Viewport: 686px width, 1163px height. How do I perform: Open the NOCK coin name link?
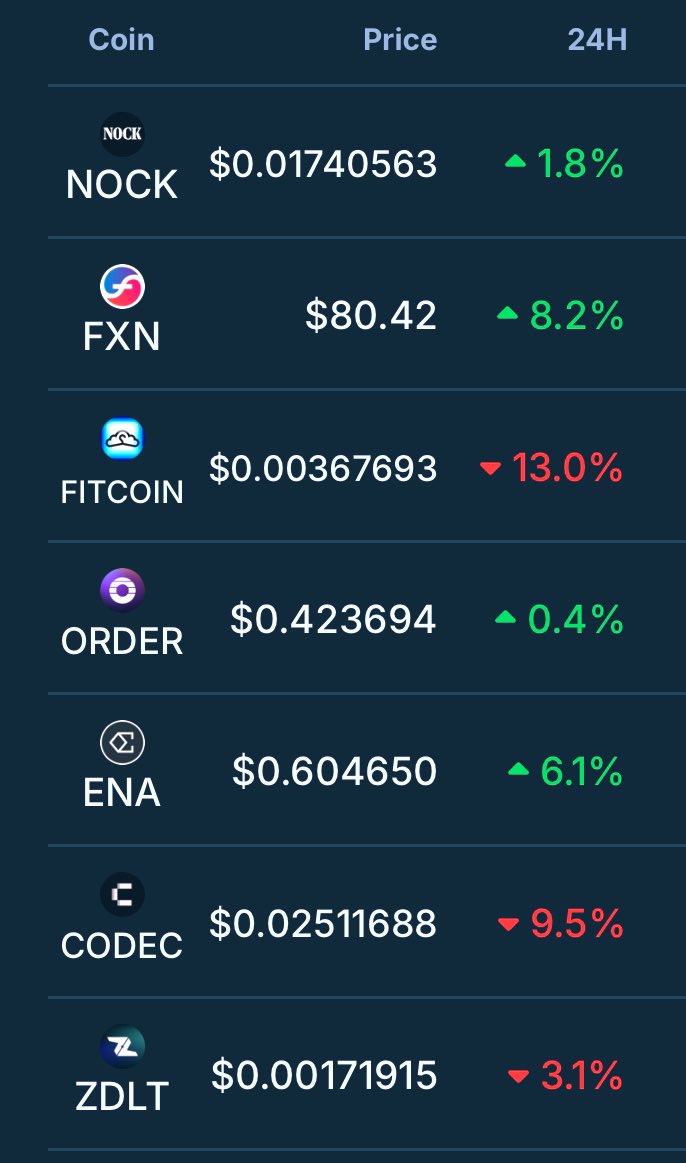tap(122, 185)
